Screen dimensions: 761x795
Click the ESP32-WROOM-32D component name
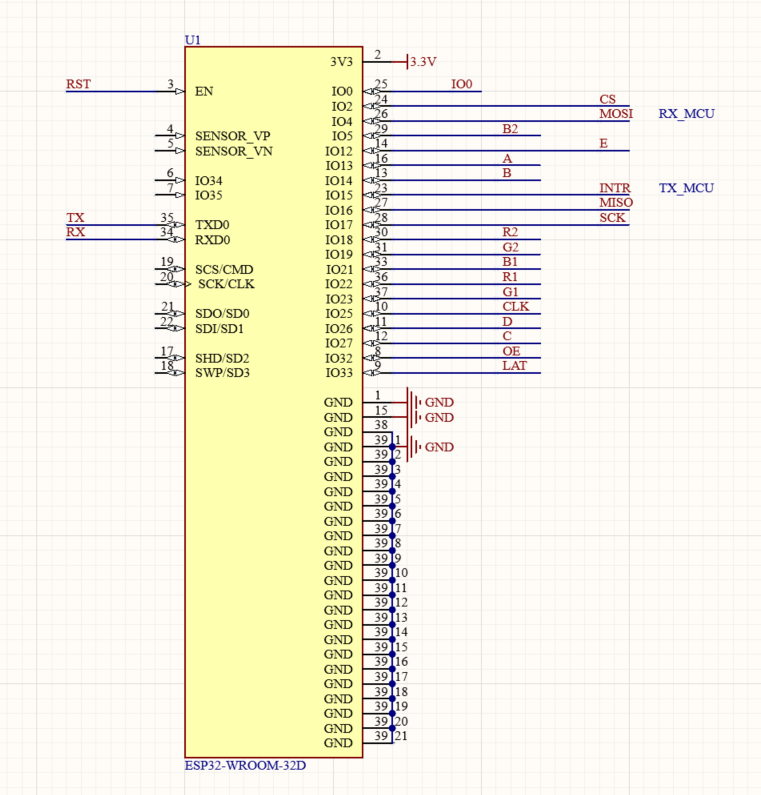[x=245, y=765]
